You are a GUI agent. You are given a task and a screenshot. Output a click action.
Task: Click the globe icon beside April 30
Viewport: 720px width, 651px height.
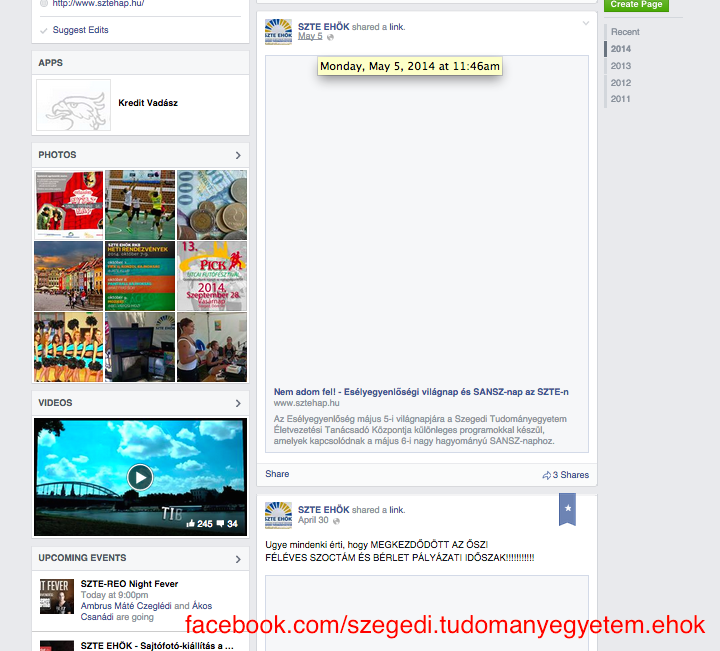tap(337, 521)
